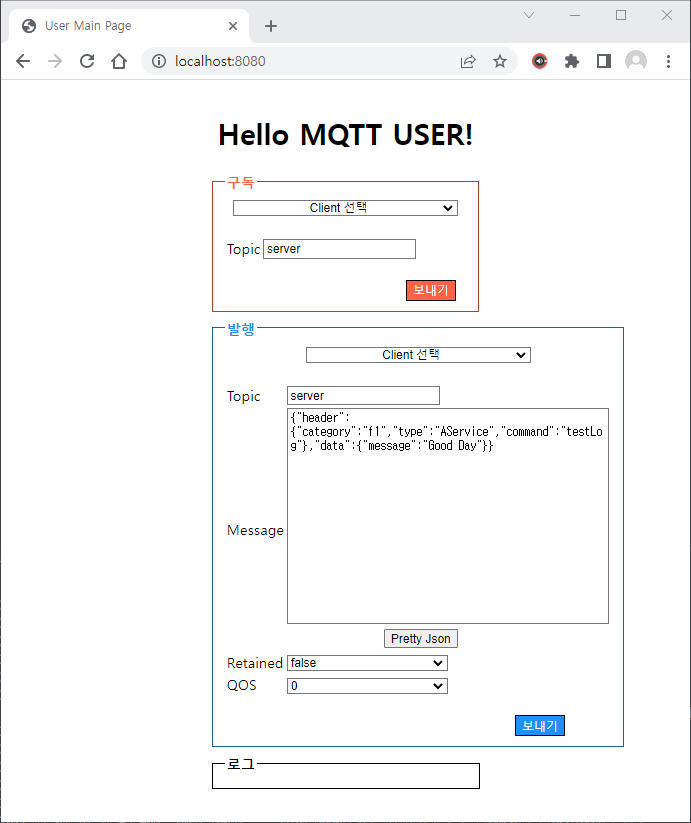Viewport: 691px width, 823px height.
Task: Click the blue 보내기 publish button
Action: point(540,725)
